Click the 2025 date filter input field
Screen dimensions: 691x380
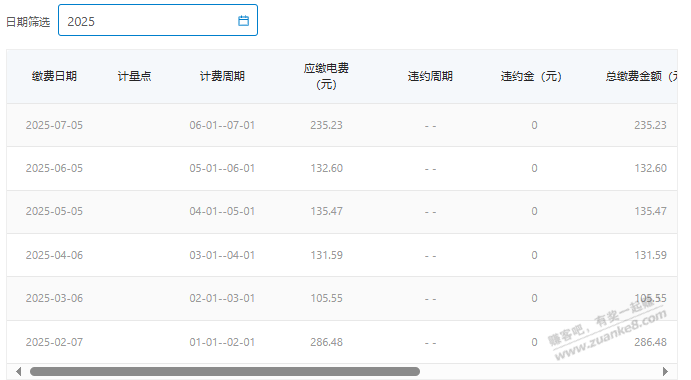[158, 20]
